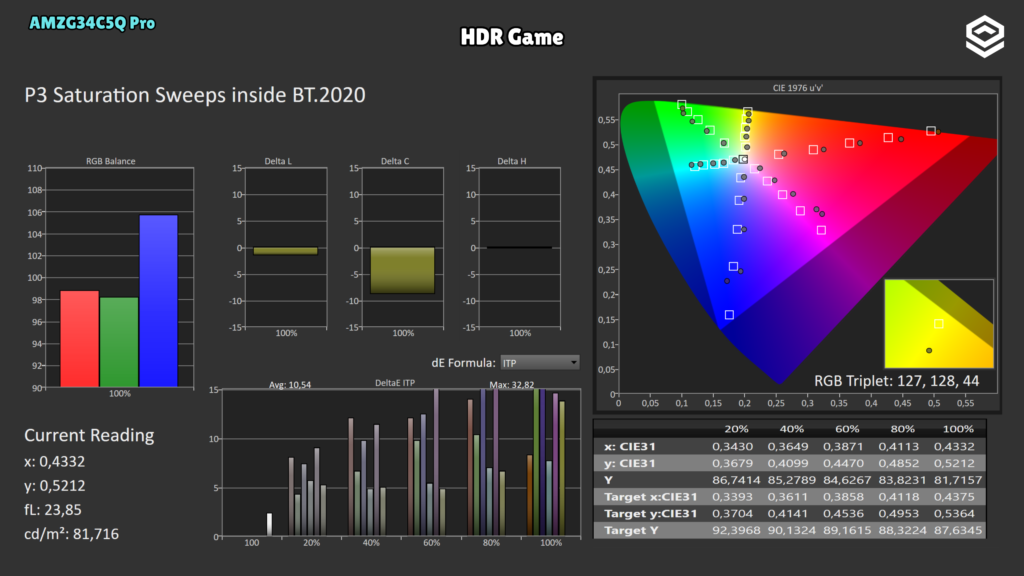Click the Delta H chart title

point(511,161)
